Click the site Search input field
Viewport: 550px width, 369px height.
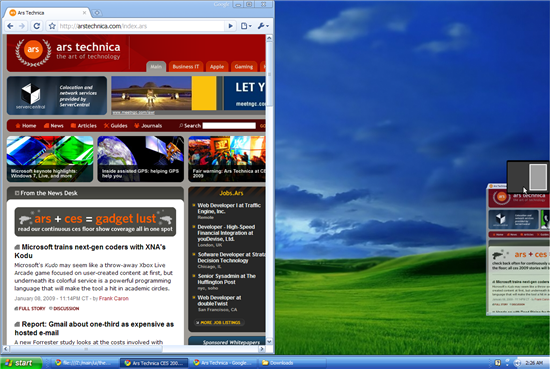(x=229, y=126)
